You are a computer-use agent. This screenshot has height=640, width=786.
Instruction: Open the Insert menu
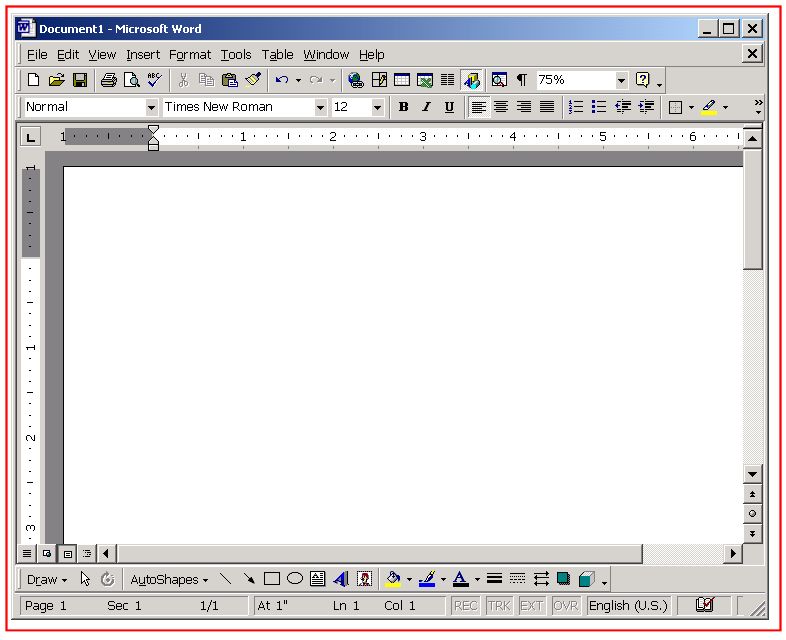(x=143, y=55)
